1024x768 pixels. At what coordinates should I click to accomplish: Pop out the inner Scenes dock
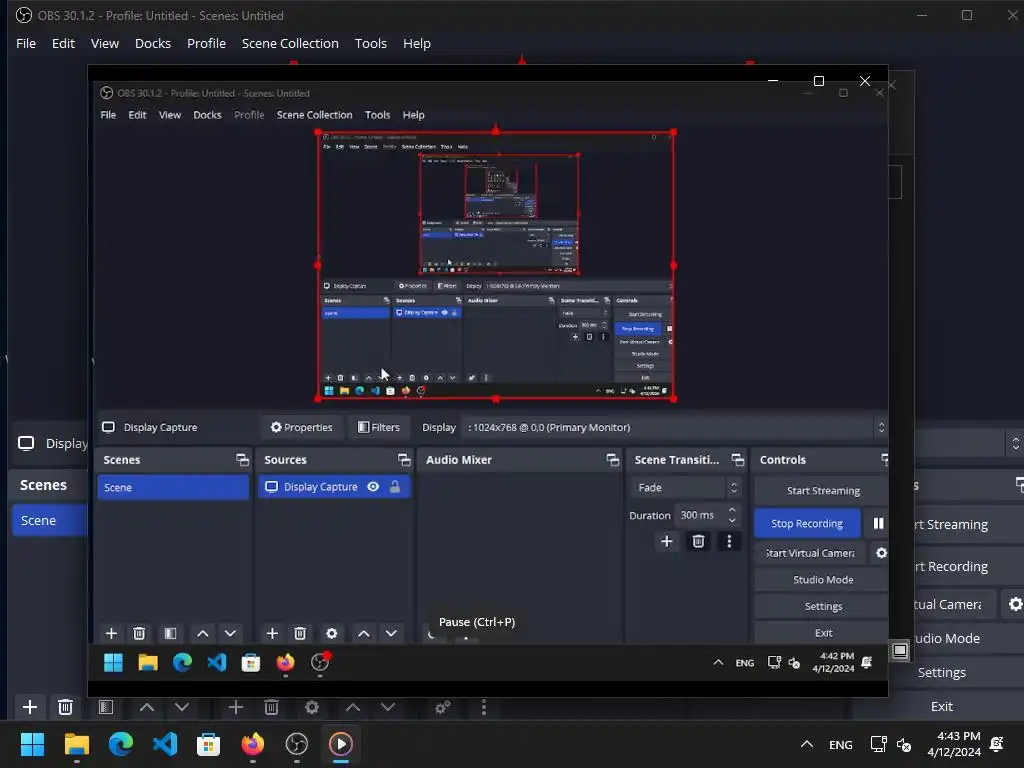click(242, 460)
